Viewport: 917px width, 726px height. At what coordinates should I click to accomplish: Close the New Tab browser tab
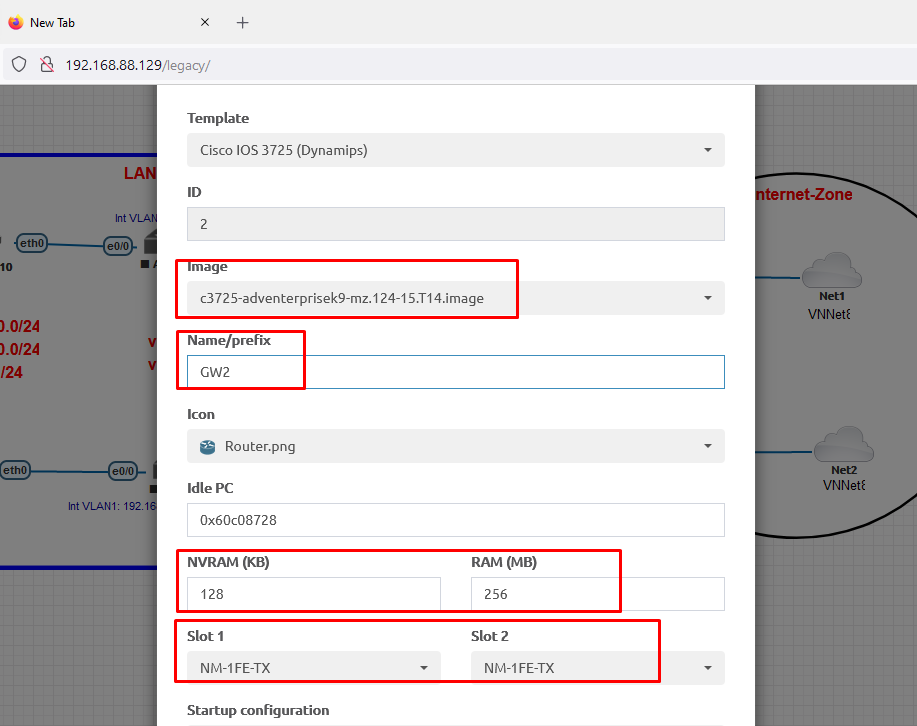(x=205, y=22)
